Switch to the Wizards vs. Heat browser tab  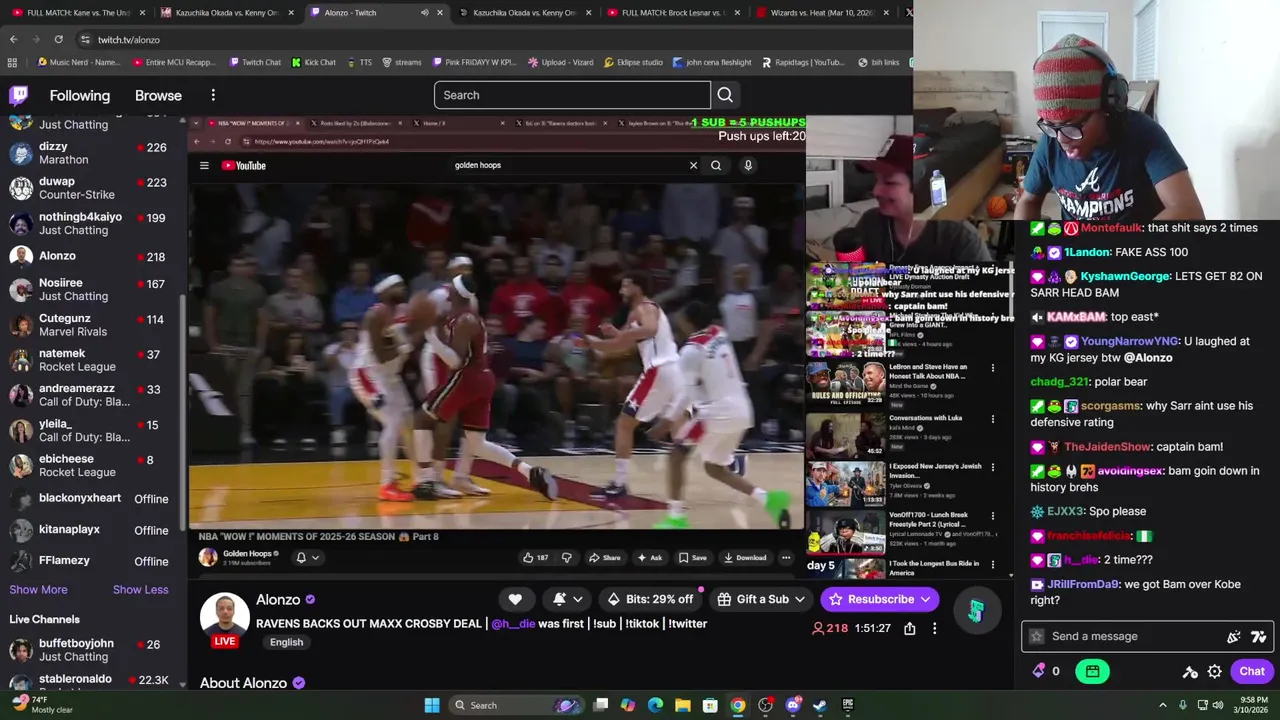click(821, 13)
